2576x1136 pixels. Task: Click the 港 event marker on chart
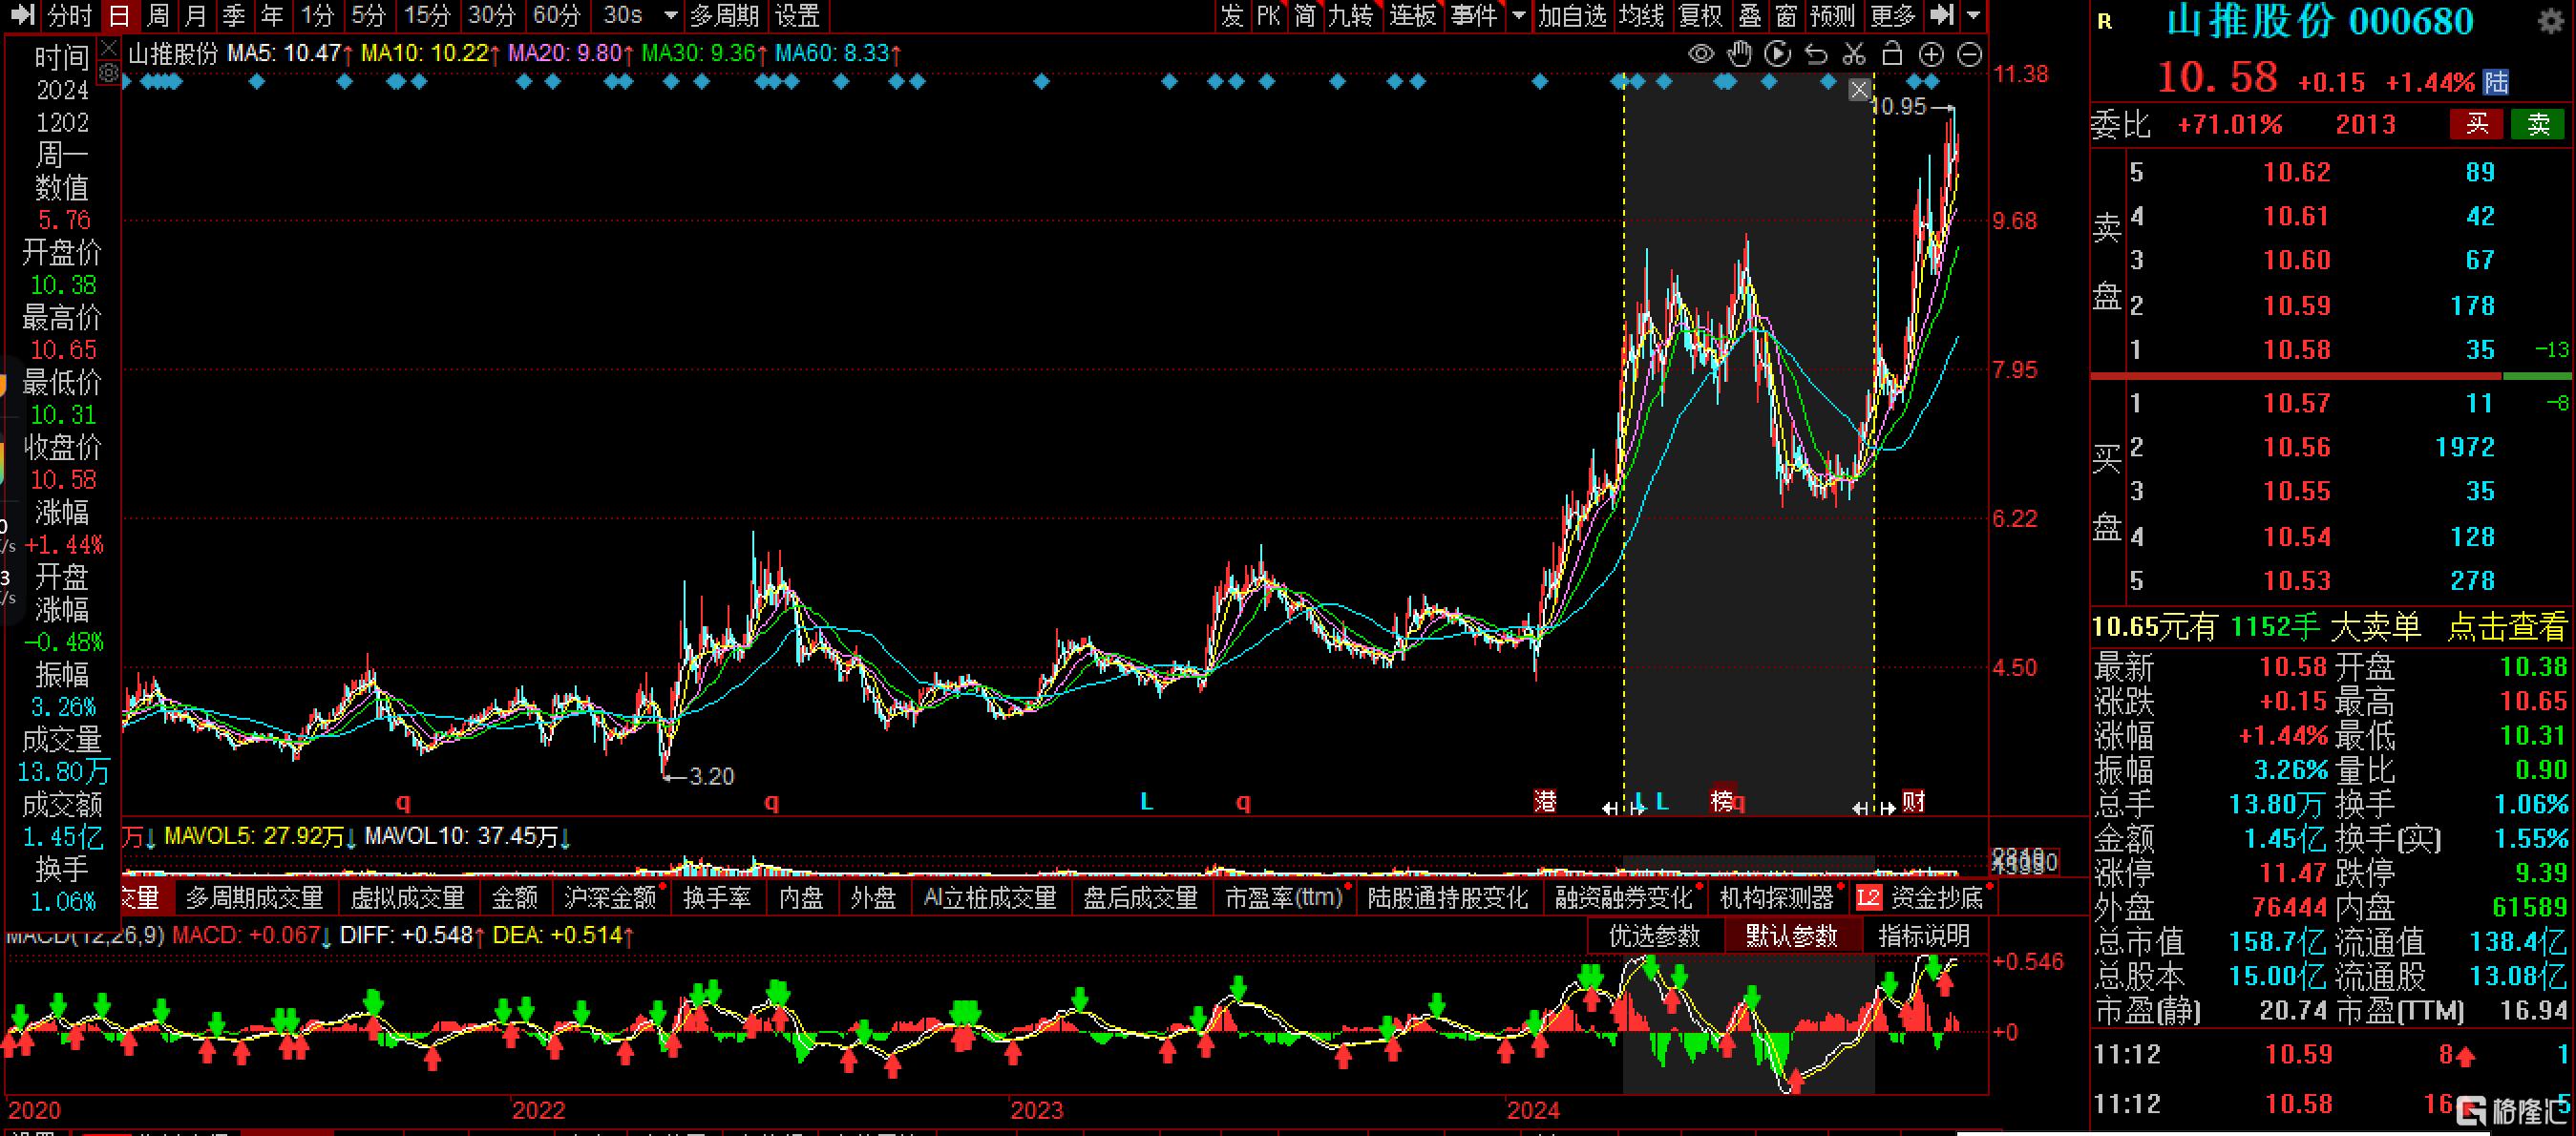1545,801
